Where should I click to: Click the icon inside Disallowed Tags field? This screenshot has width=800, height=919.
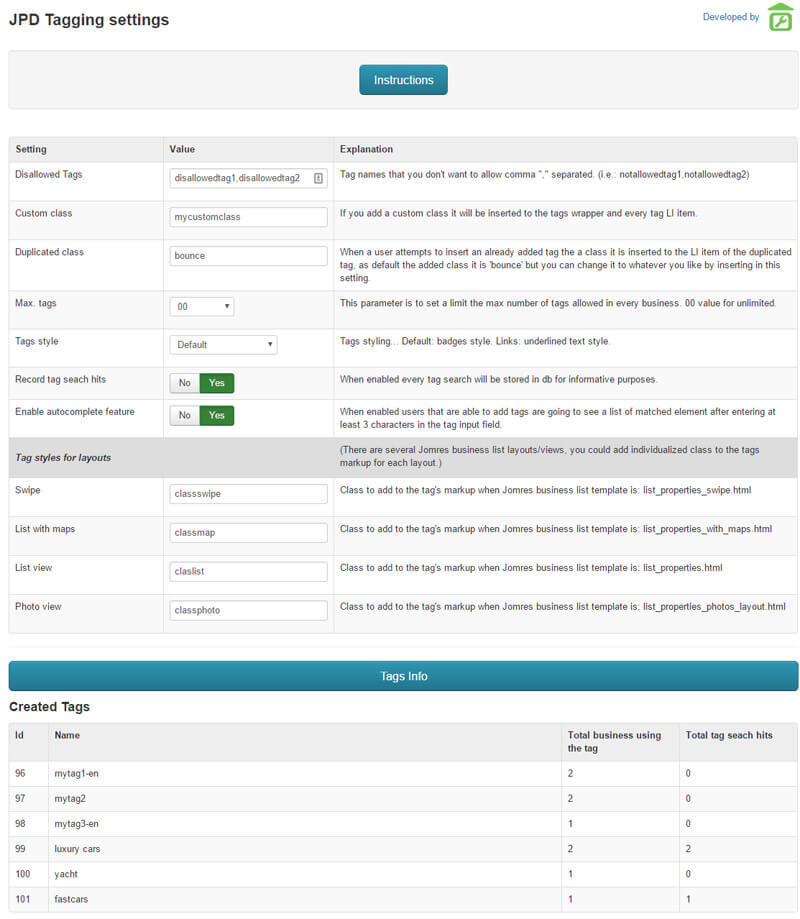point(318,178)
